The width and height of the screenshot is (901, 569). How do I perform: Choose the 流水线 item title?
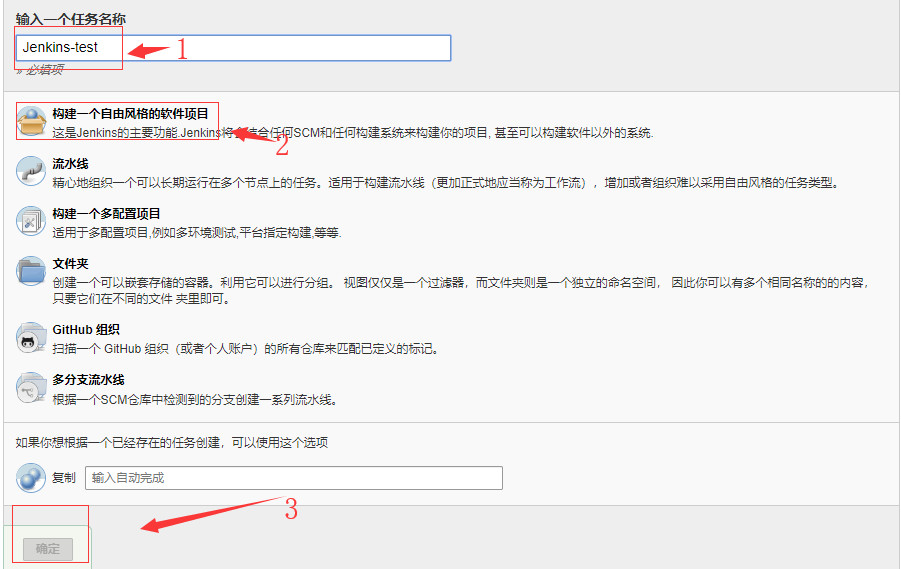click(x=70, y=164)
